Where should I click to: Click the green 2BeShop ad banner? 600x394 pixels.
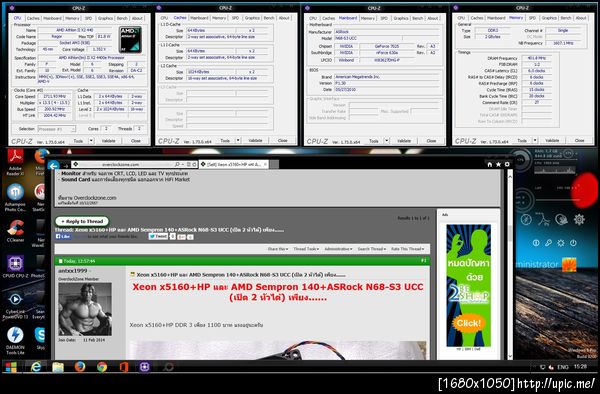click(468, 285)
